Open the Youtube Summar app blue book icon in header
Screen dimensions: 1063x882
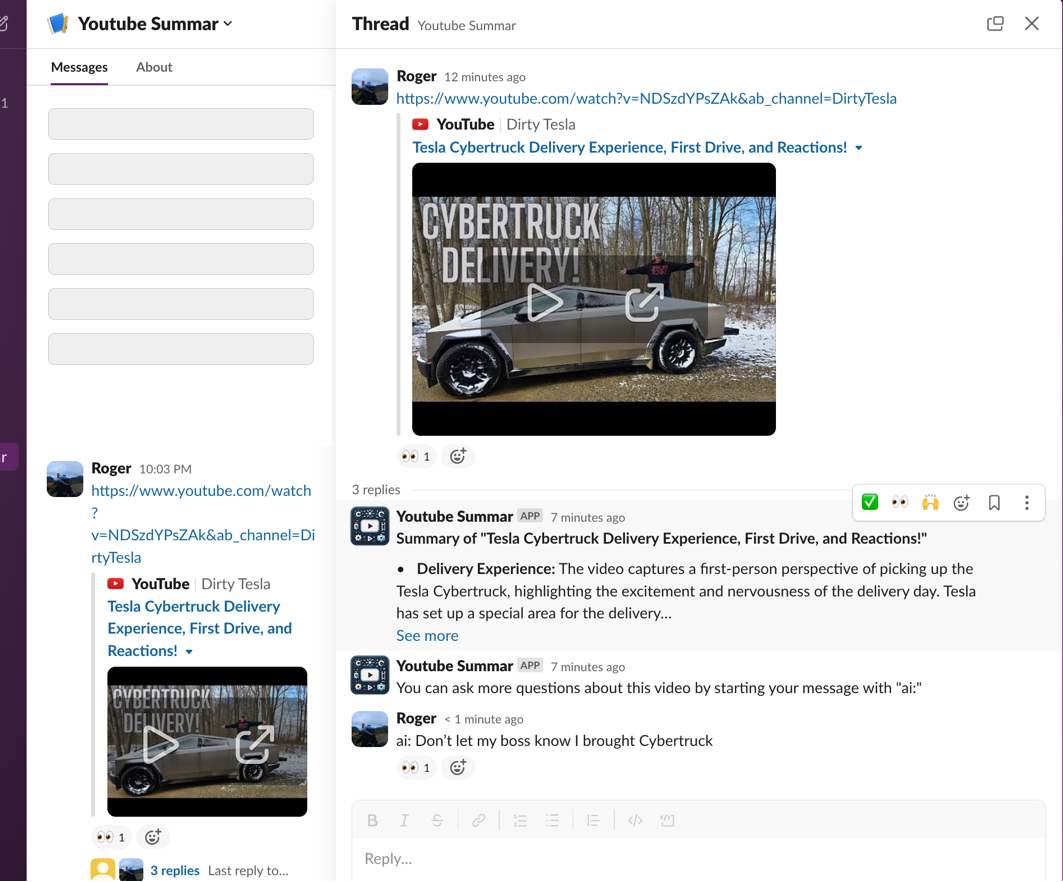click(58, 24)
